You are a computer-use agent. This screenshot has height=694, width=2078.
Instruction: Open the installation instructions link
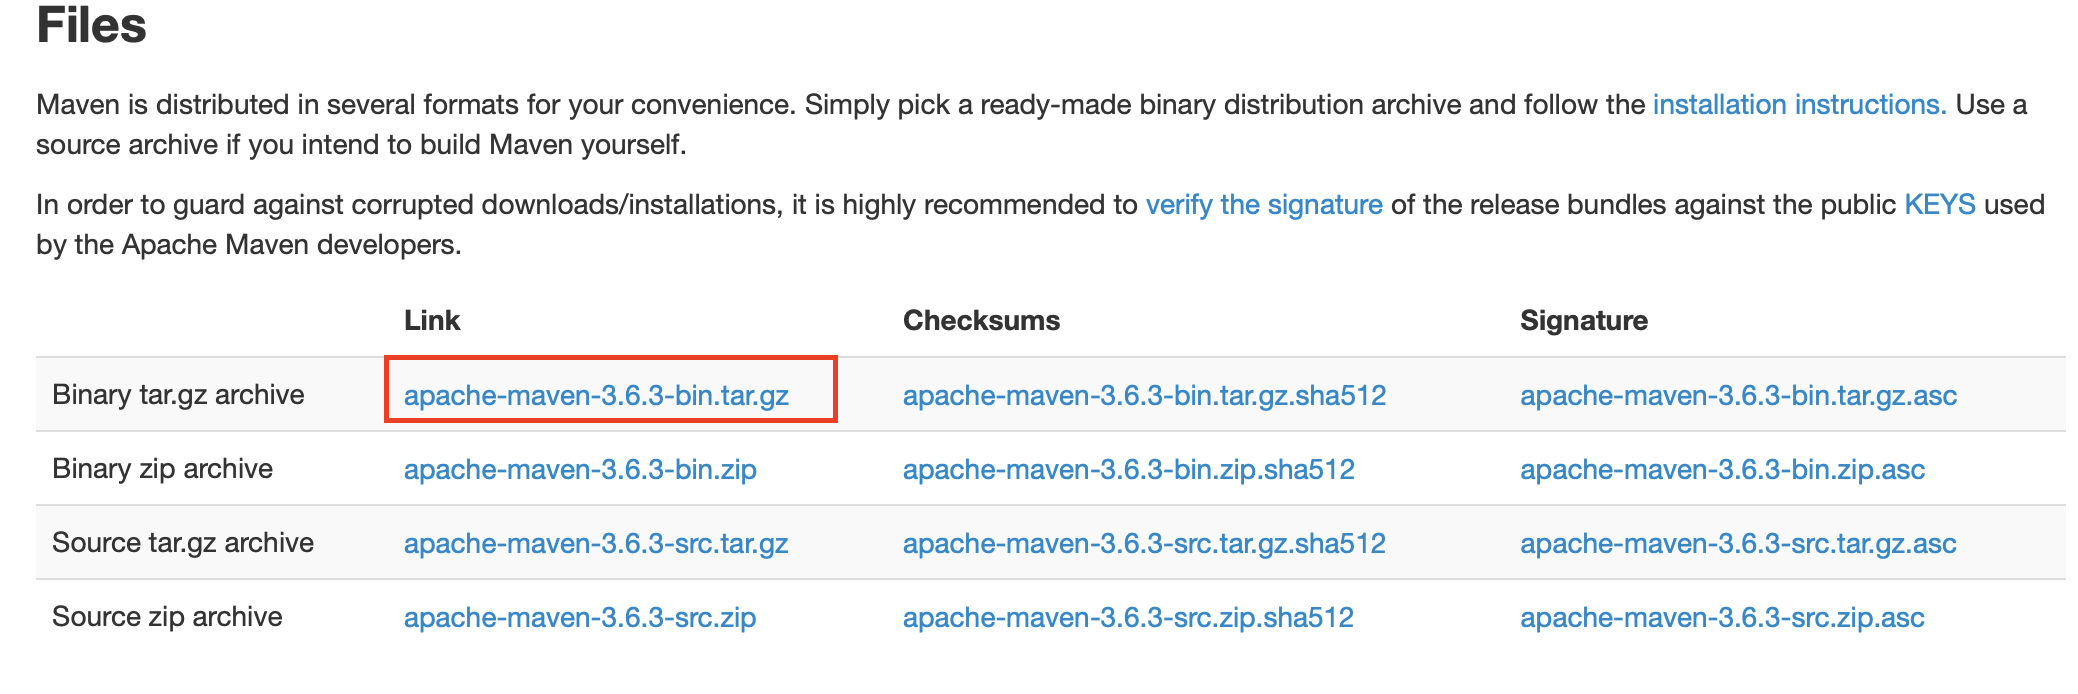(1797, 104)
